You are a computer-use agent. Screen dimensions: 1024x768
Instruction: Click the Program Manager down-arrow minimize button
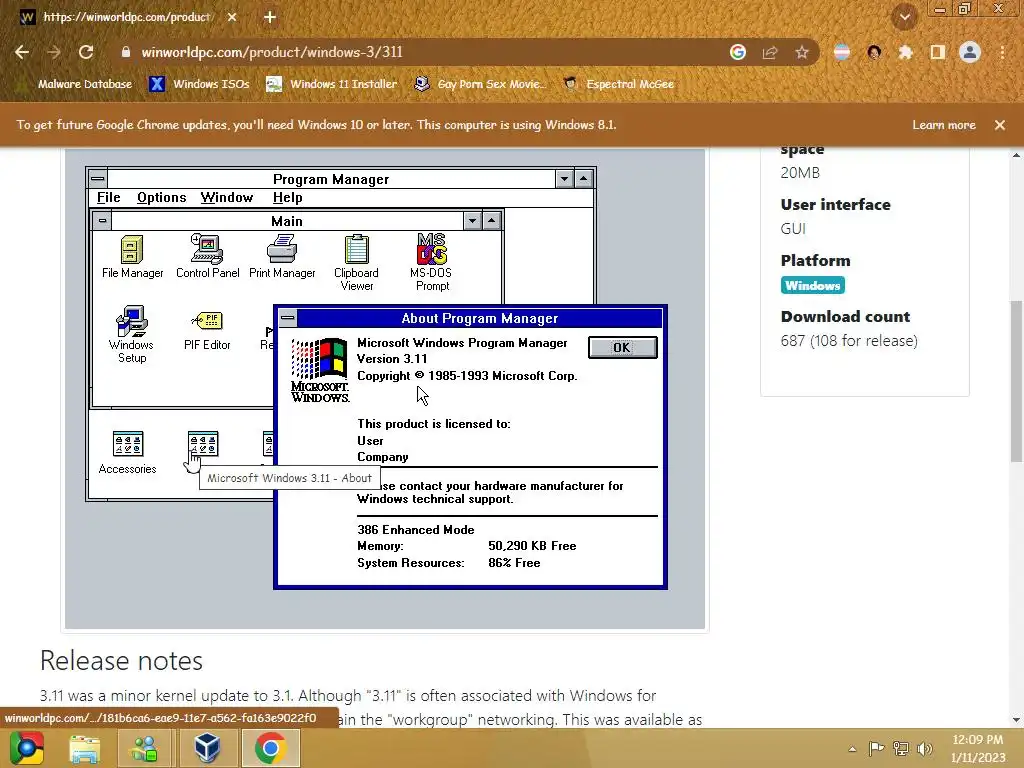[x=564, y=178]
